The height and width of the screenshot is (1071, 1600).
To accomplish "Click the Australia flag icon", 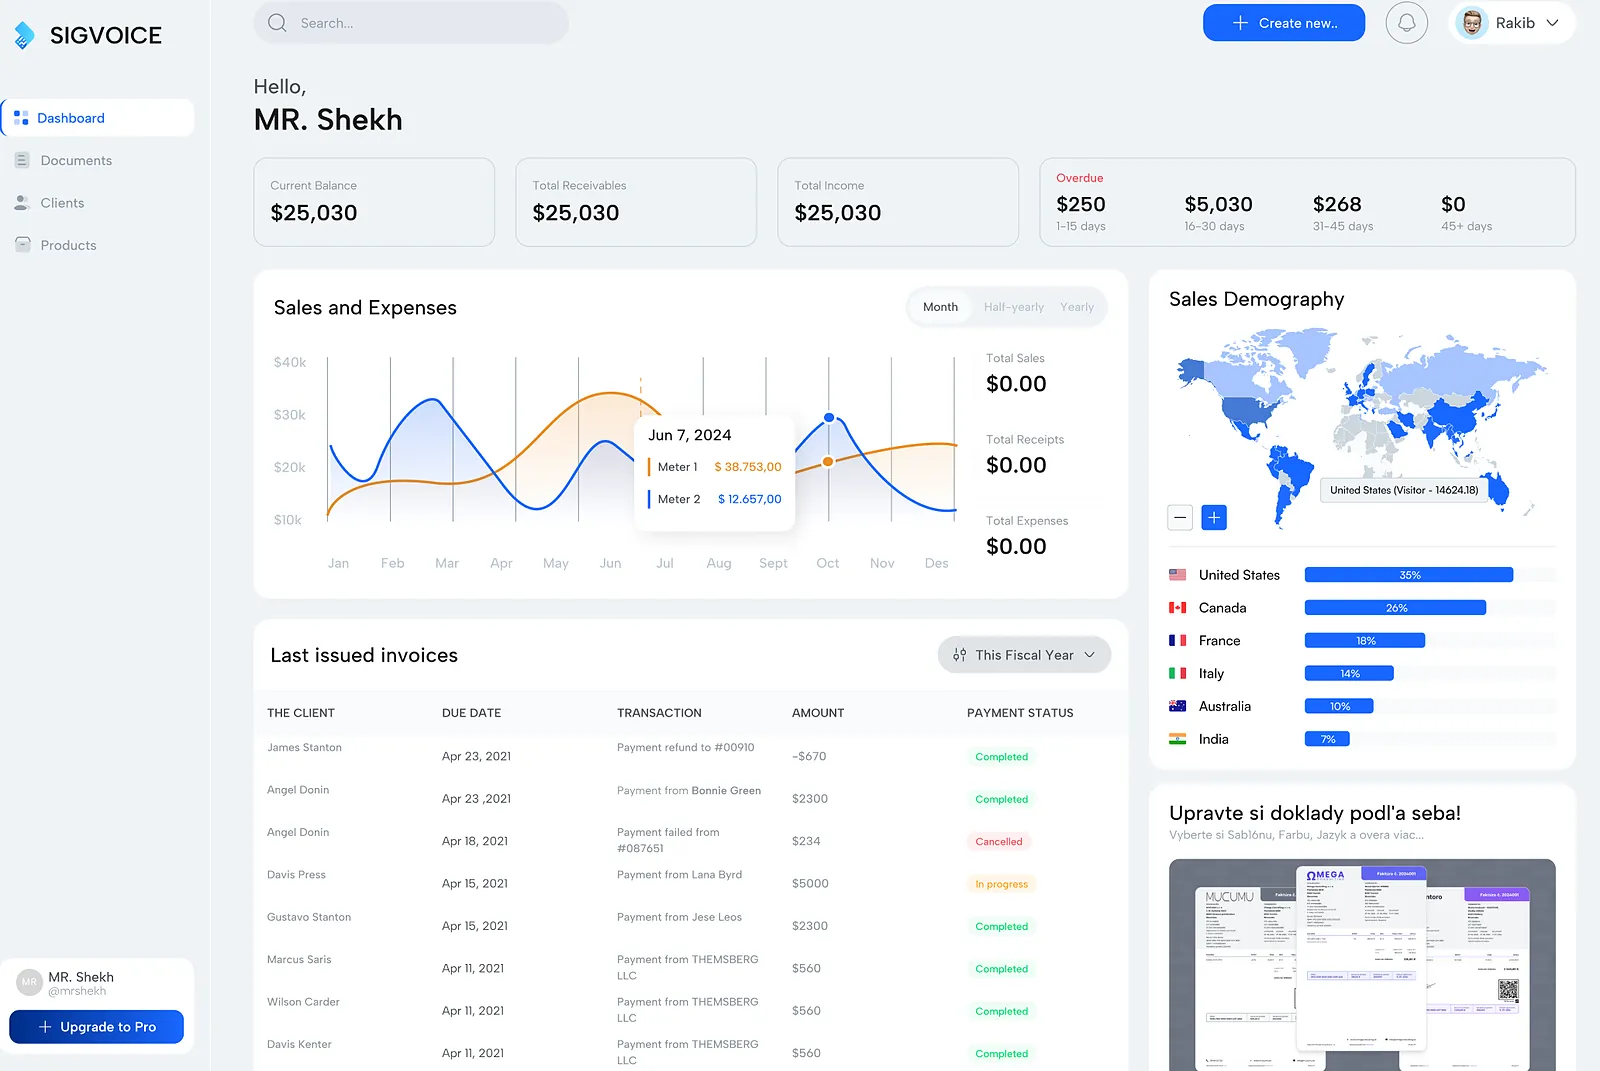I will tap(1178, 706).
